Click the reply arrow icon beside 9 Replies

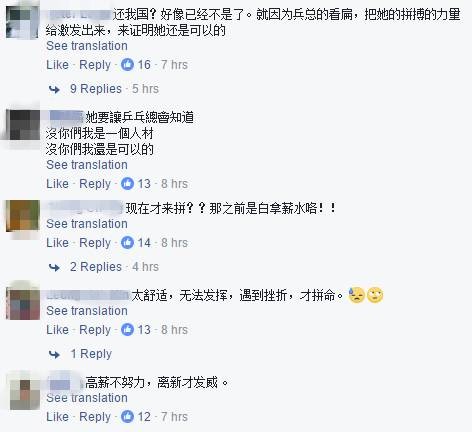click(x=54, y=89)
